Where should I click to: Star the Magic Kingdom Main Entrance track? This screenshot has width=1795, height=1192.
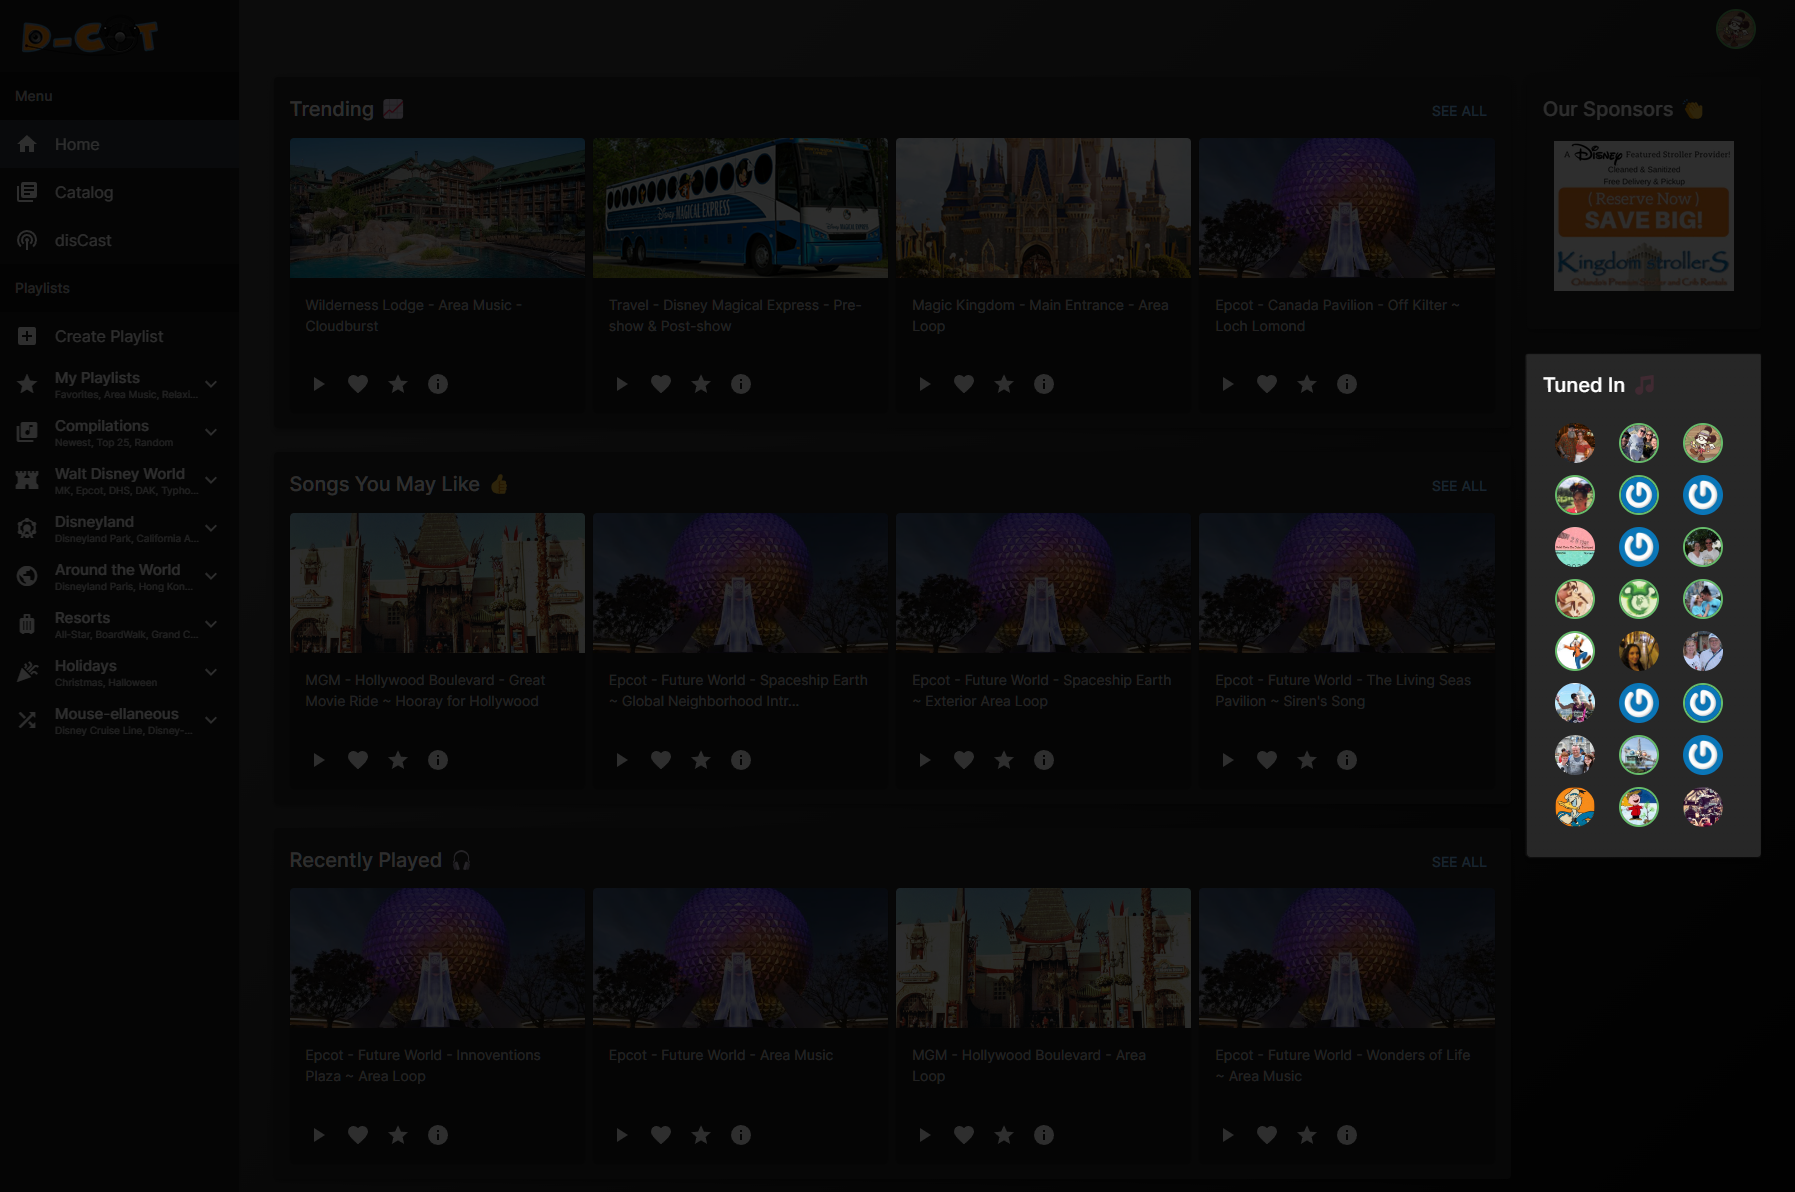pos(1004,384)
